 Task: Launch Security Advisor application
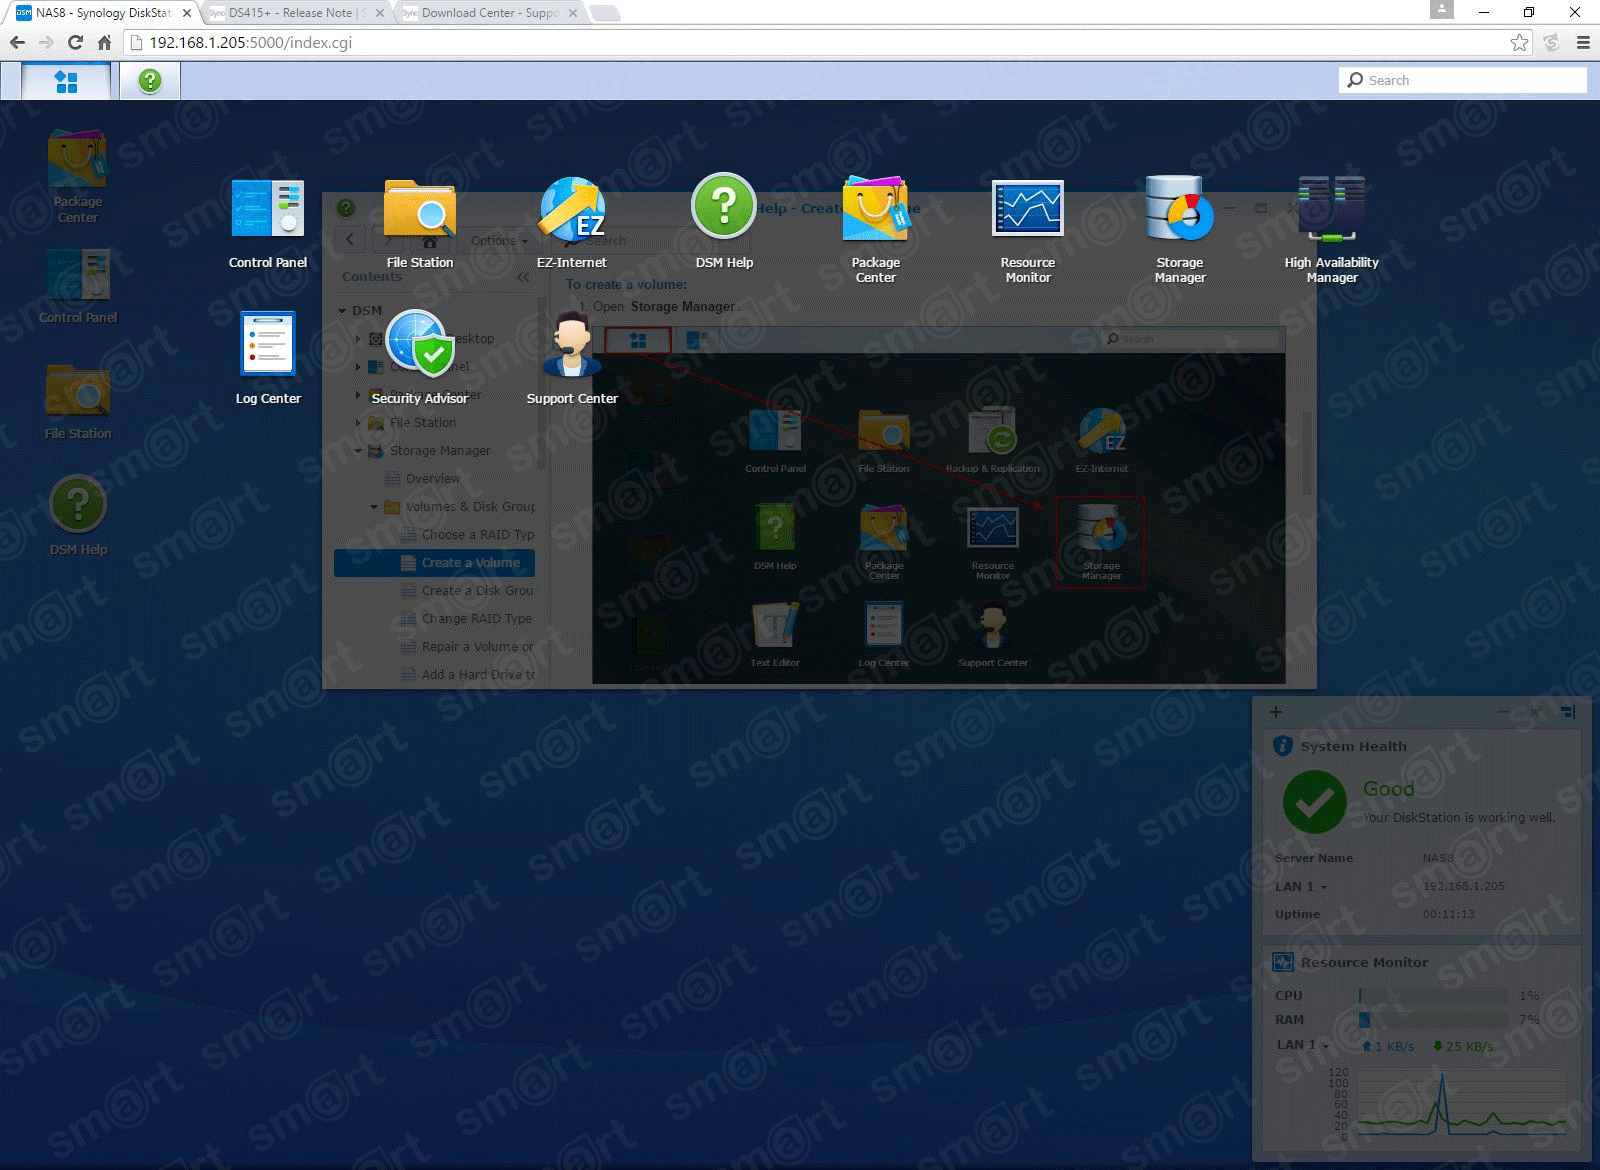(x=420, y=358)
